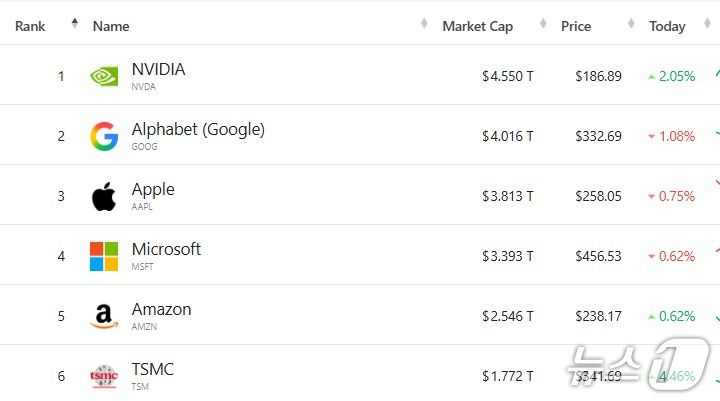The width and height of the screenshot is (720, 401).
Task: Open the Amazon company page
Action: point(161,310)
